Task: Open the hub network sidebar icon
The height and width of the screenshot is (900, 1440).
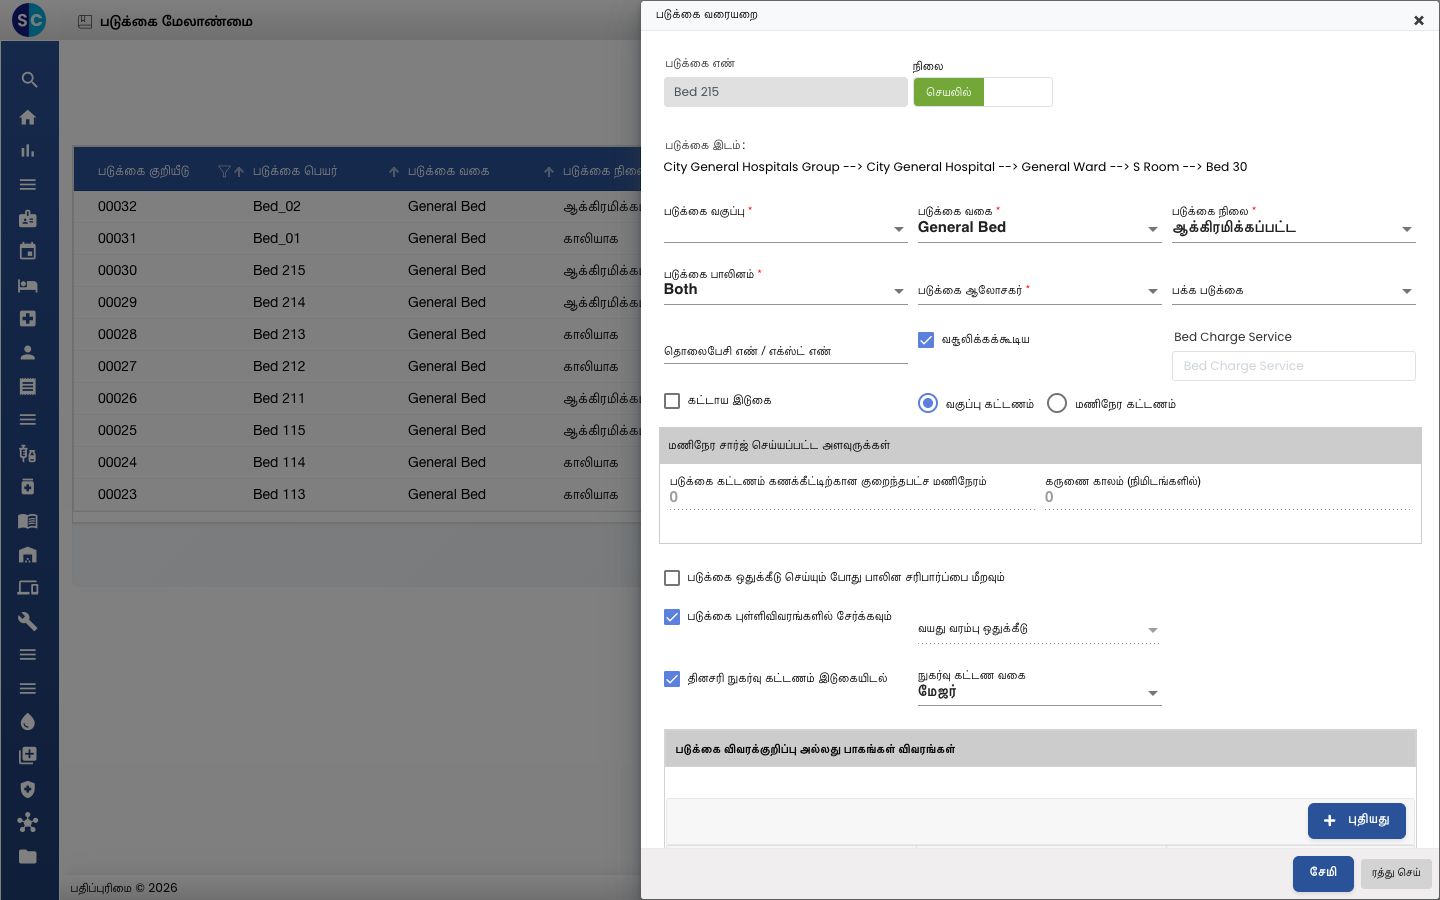Action: tap(28, 823)
